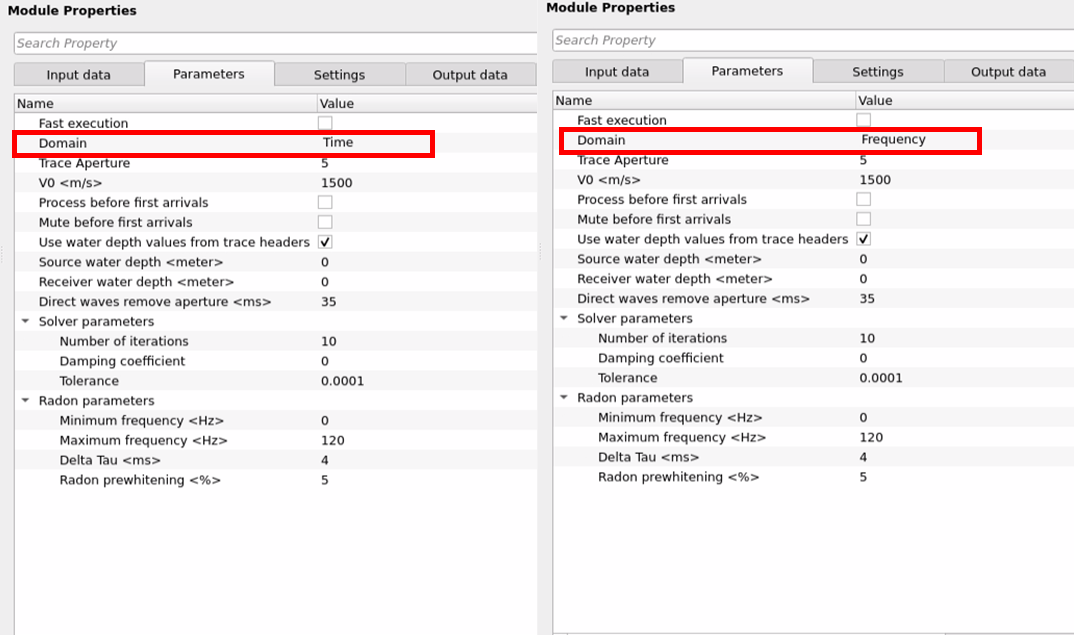Image resolution: width=1074 pixels, height=635 pixels.
Task: Enable Mute before first arrivals in right panel
Action: [864, 219]
